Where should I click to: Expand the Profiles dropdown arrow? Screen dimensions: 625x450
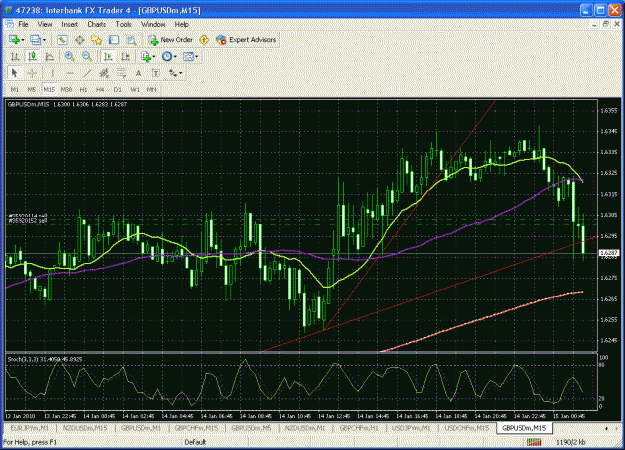[44, 40]
